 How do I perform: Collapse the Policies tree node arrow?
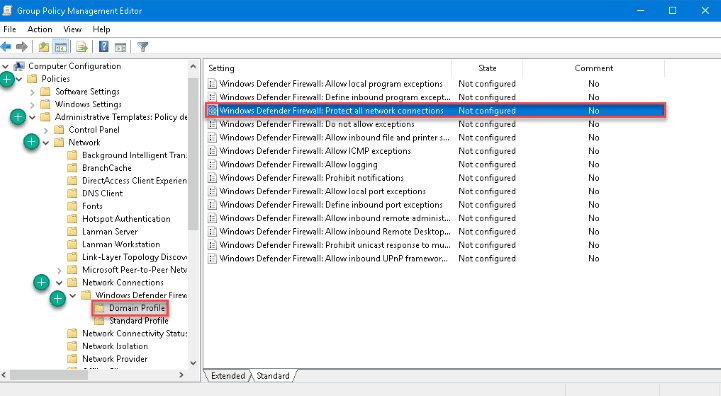point(19,79)
